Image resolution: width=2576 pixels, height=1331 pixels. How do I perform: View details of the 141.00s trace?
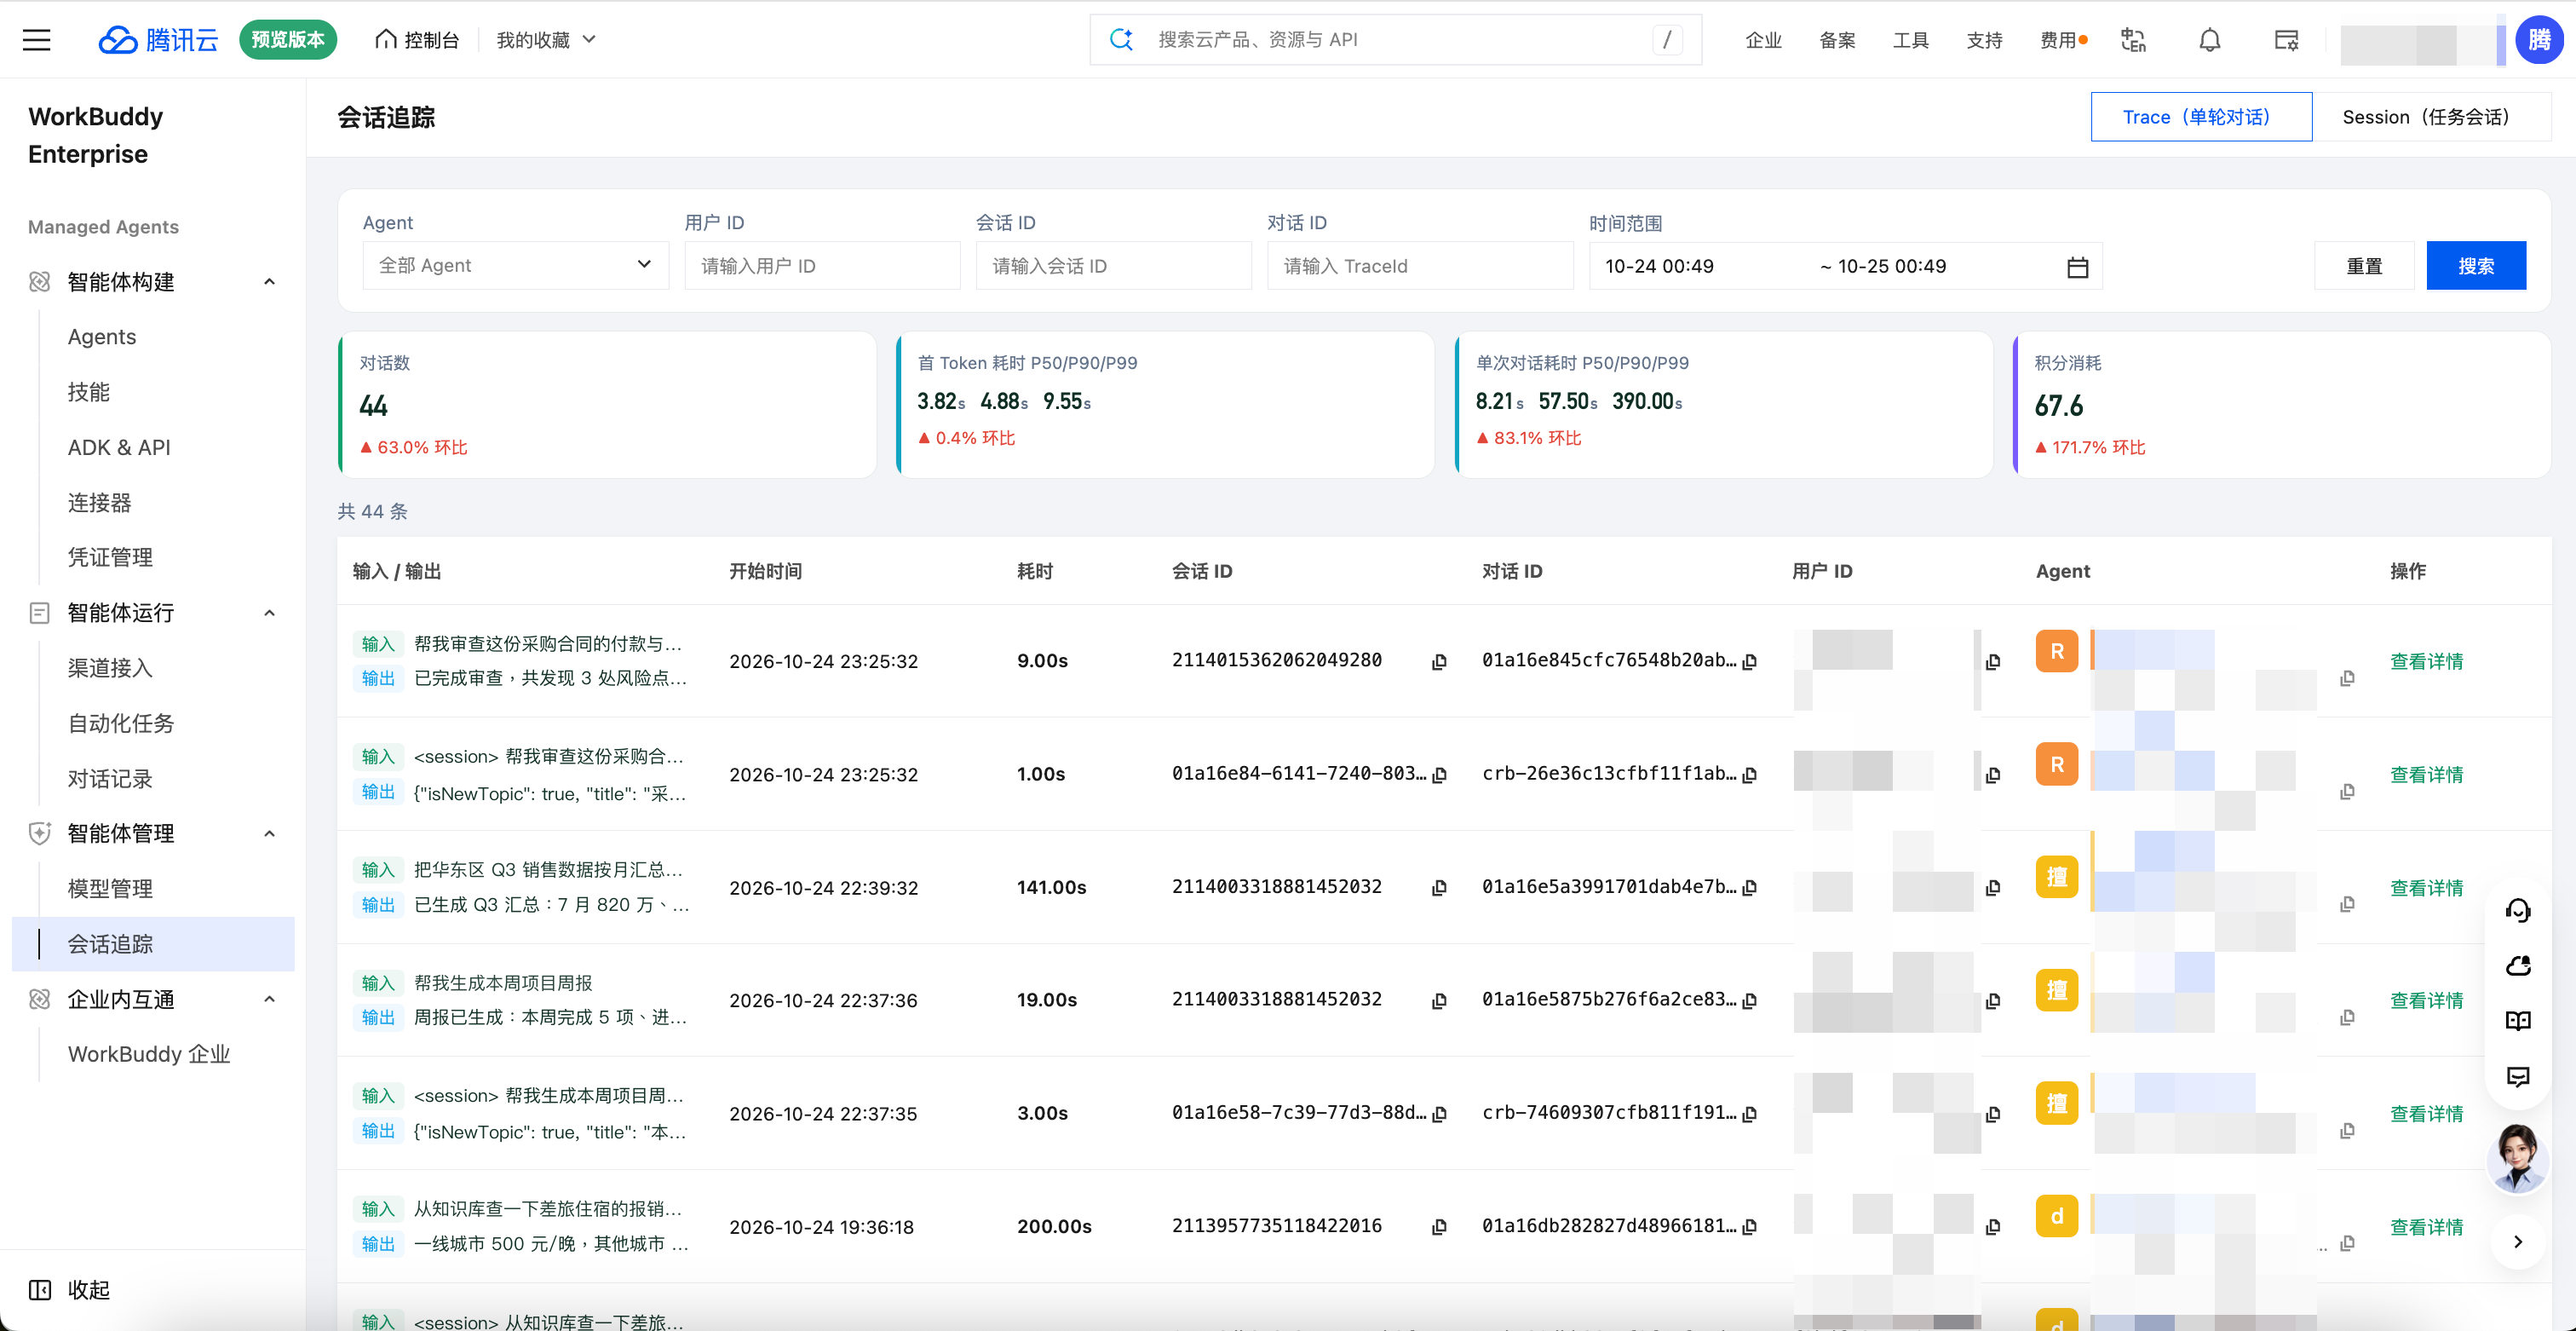2425,888
